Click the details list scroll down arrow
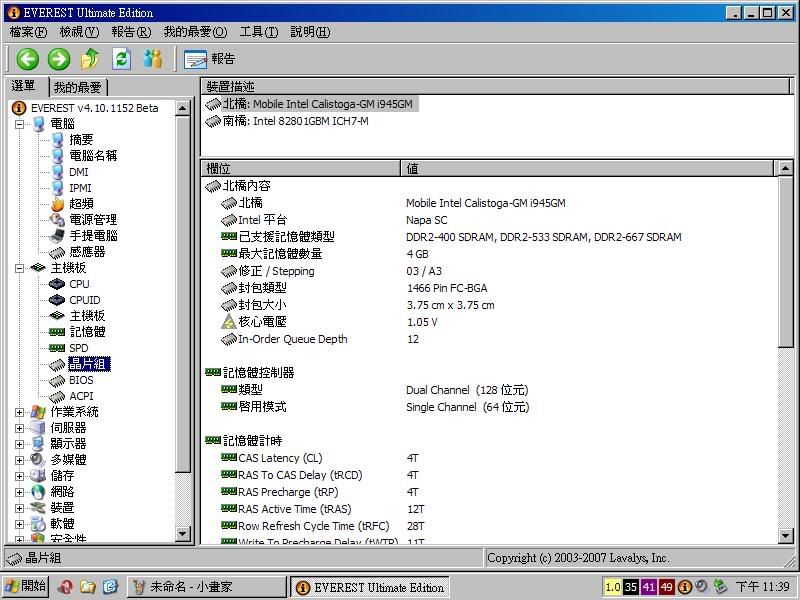The image size is (800, 600). (786, 535)
